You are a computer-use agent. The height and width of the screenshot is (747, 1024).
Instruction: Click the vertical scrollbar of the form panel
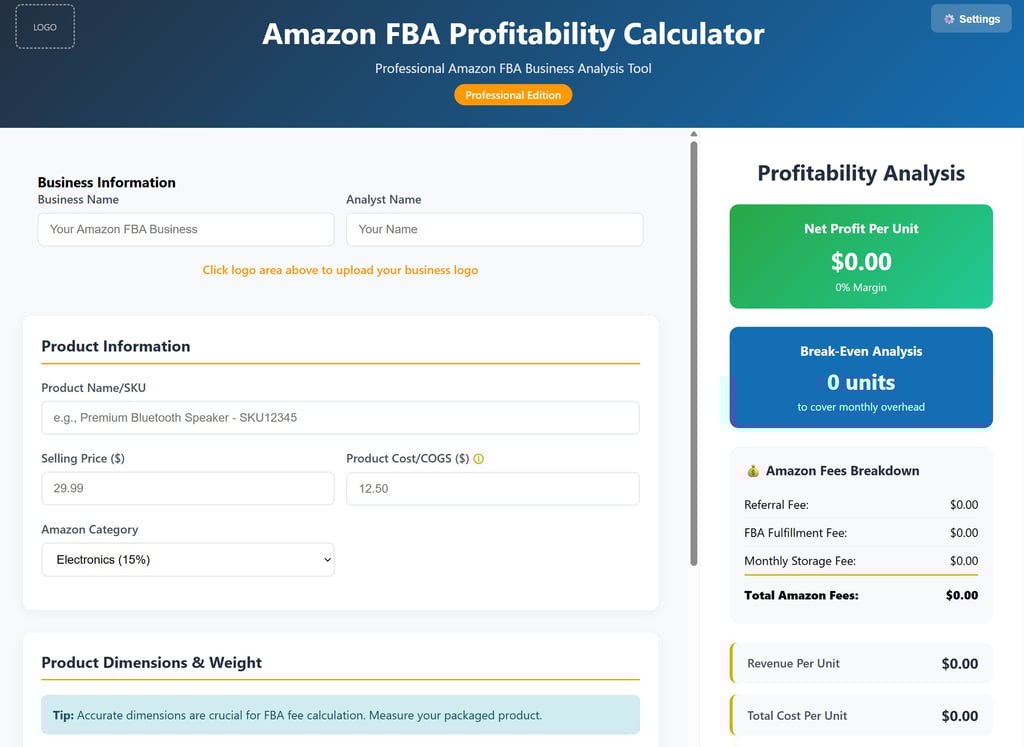click(x=694, y=350)
